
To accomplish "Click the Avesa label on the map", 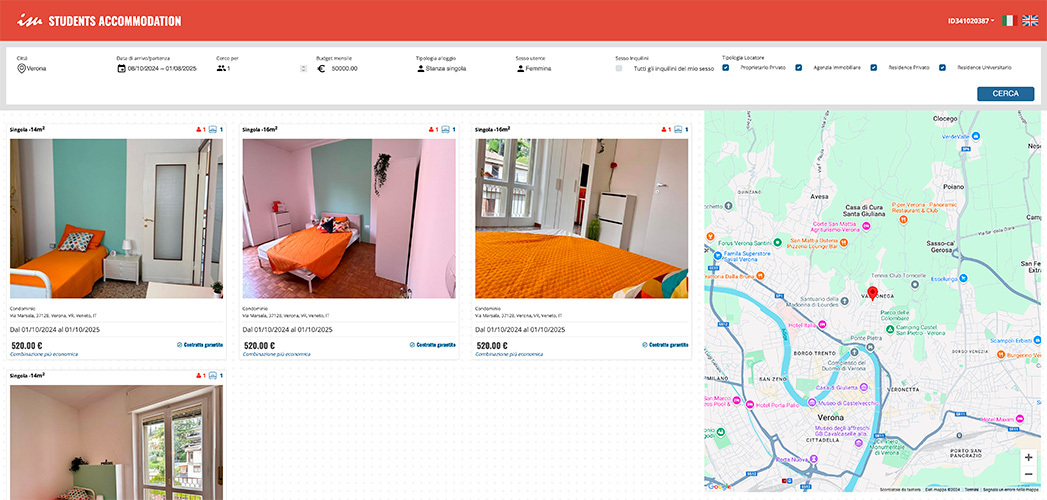I will point(817,197).
